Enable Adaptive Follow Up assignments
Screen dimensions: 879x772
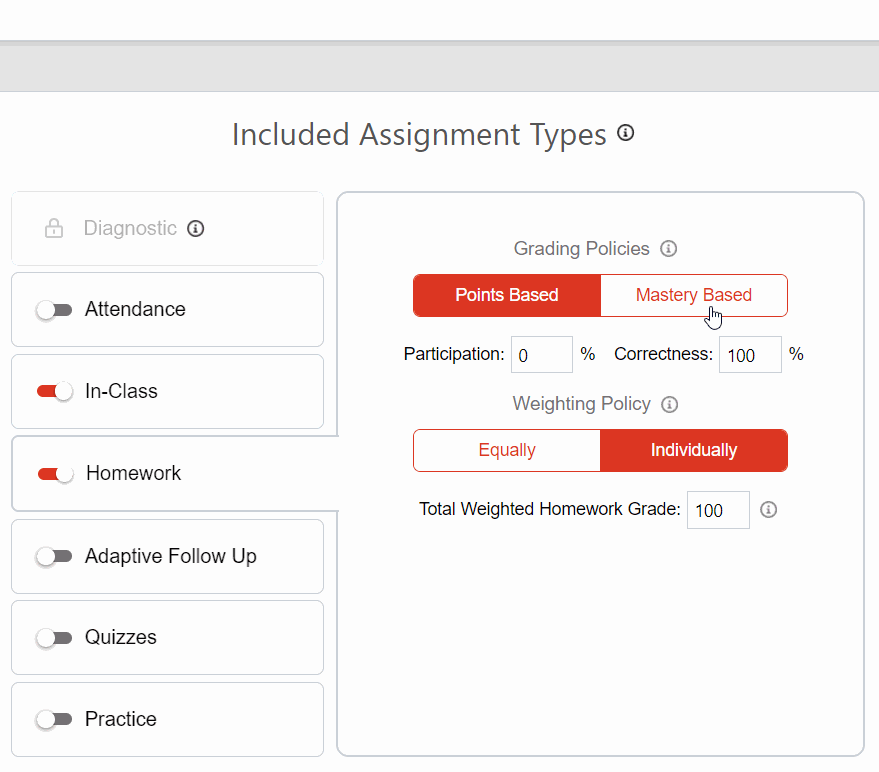pyautogui.click(x=54, y=556)
